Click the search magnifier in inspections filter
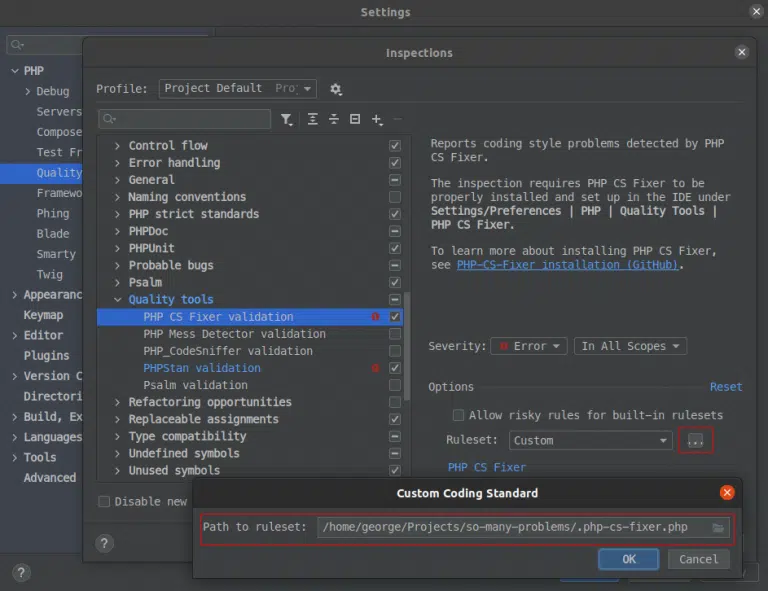768x591 pixels. click(x=109, y=119)
